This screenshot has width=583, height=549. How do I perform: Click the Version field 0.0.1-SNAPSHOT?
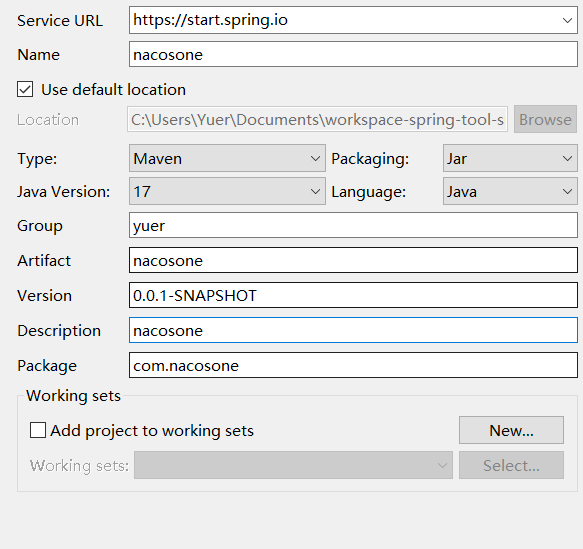point(353,295)
